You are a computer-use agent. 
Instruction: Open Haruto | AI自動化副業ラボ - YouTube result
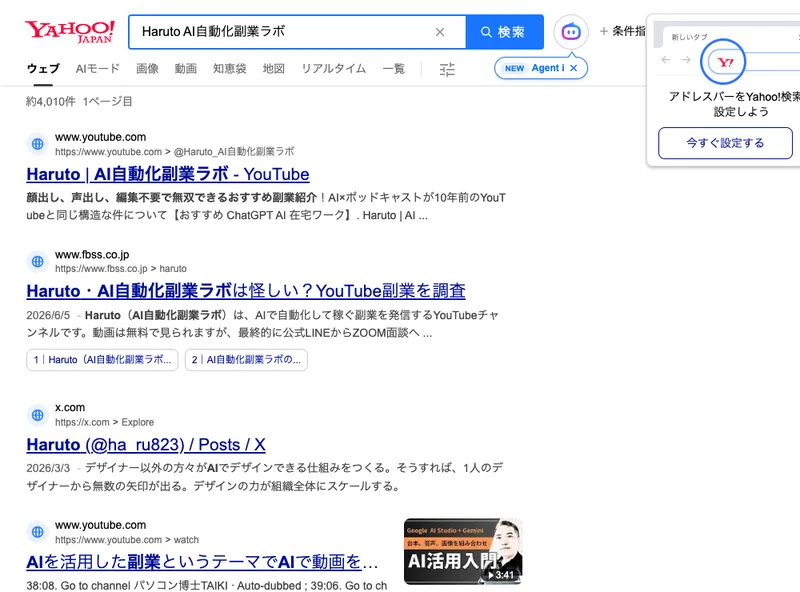[168, 175]
